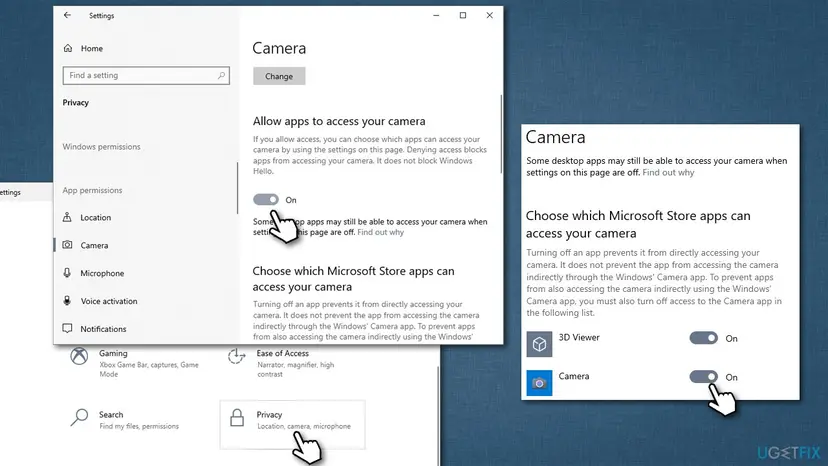828x466 pixels.
Task: Click the Settings sidebar scrollbar
Action: [x=237, y=188]
